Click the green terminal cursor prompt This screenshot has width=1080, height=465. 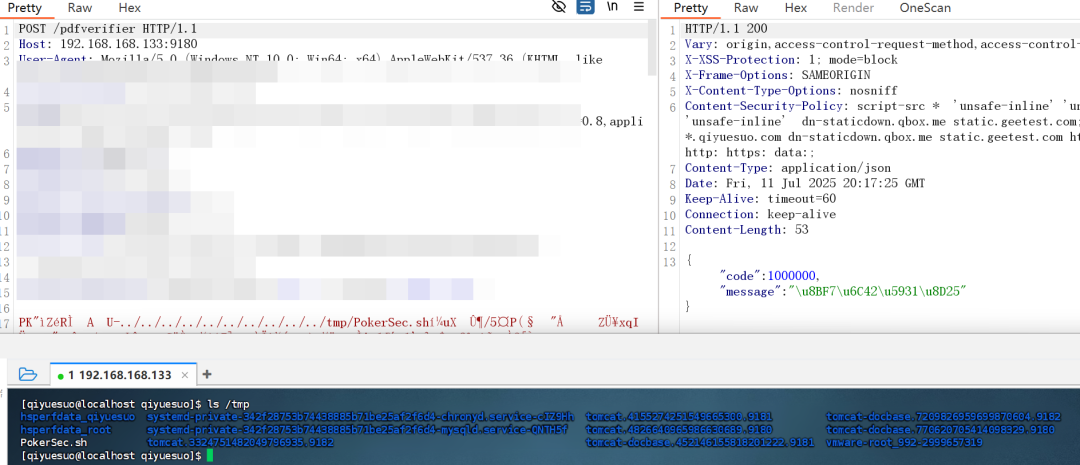click(x=209, y=455)
